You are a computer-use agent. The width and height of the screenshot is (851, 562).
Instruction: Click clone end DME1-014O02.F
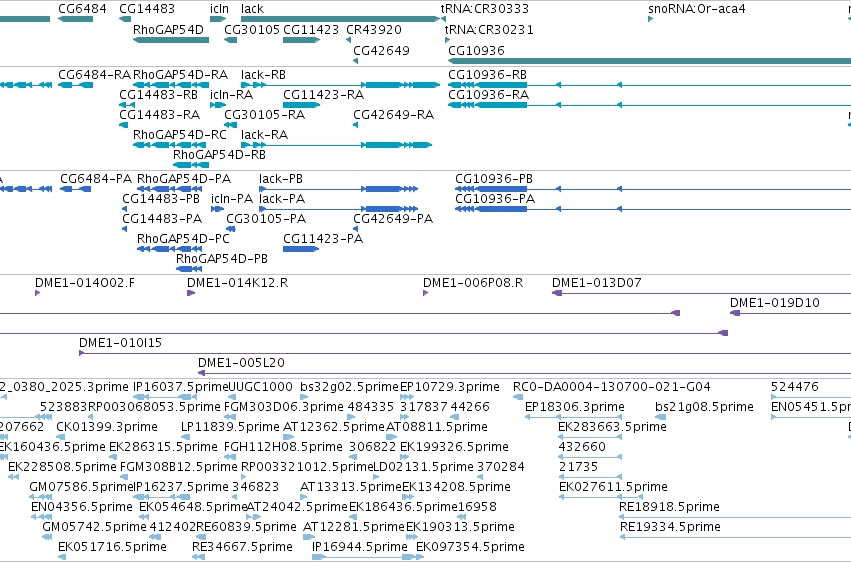pyautogui.click(x=85, y=283)
